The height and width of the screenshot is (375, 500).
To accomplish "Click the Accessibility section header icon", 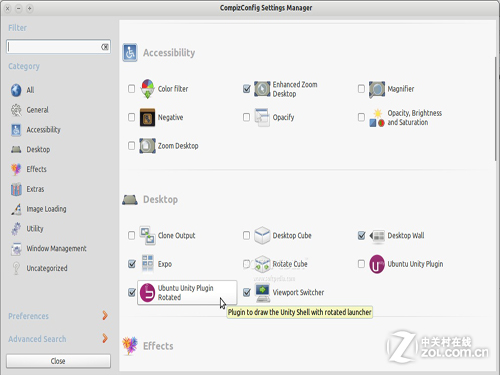I will click(x=130, y=53).
